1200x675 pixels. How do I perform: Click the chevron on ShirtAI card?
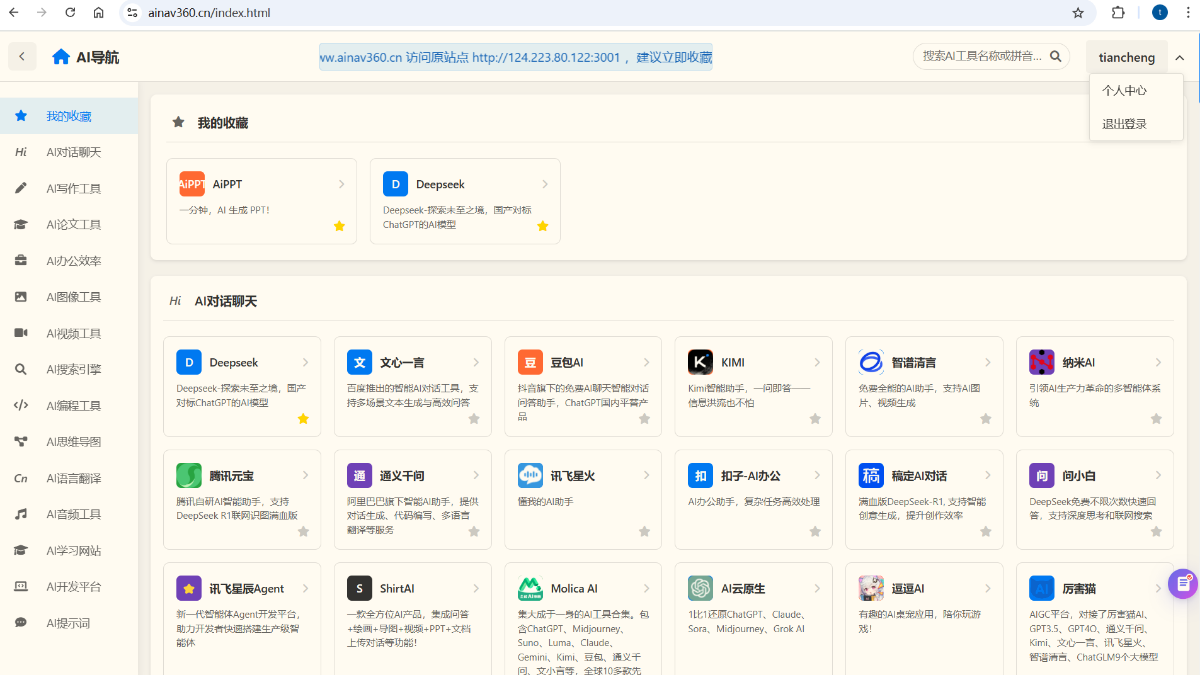(476, 588)
